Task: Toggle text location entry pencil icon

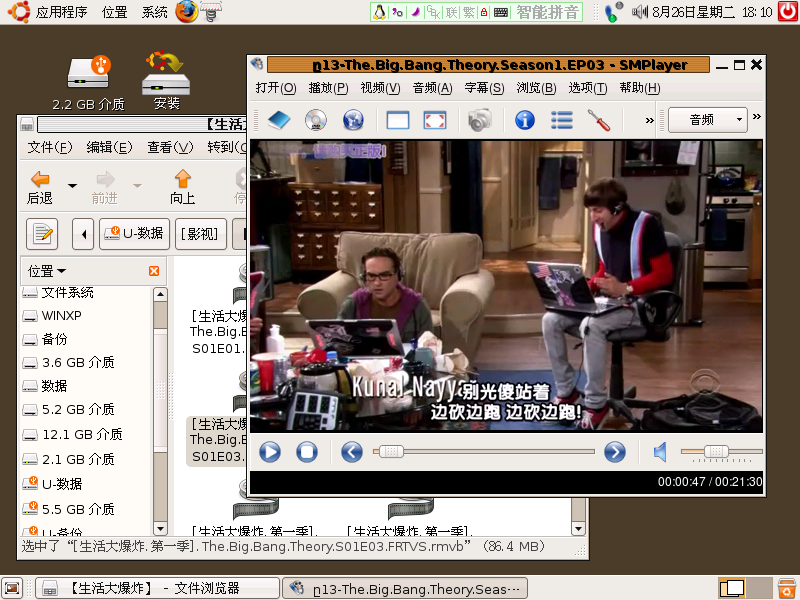Action: (x=42, y=234)
